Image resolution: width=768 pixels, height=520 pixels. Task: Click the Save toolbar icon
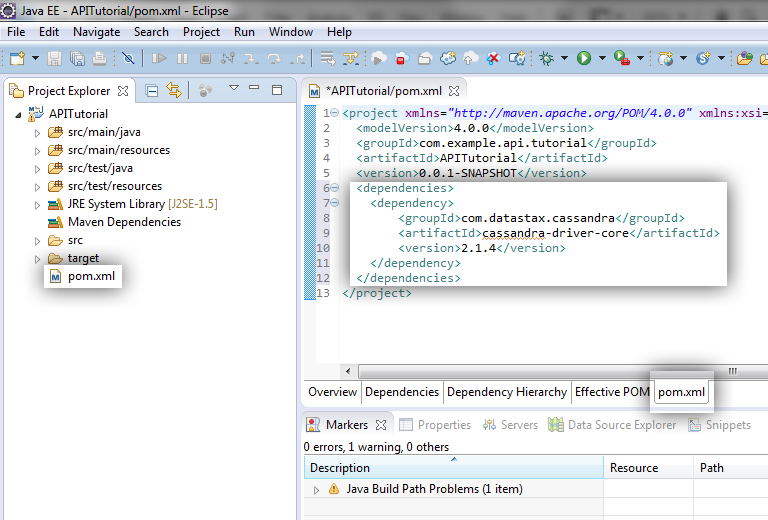54,58
